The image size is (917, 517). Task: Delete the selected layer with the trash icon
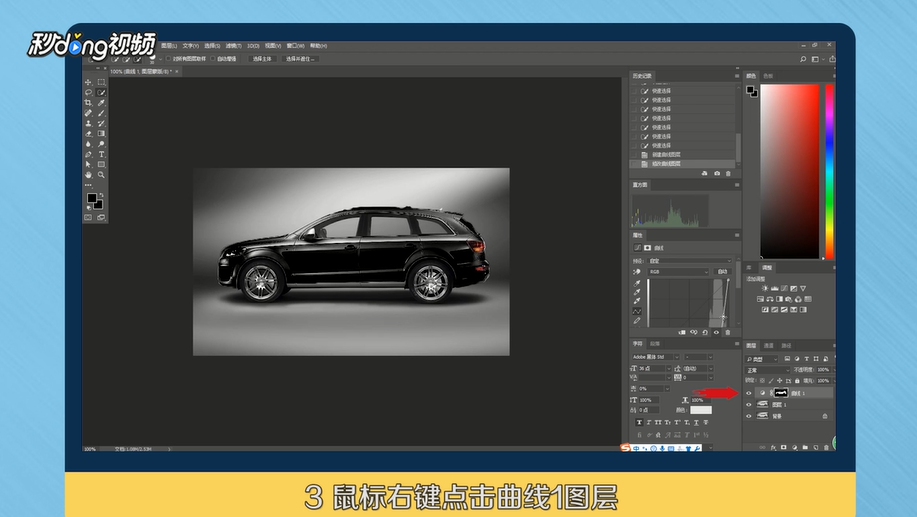click(826, 447)
